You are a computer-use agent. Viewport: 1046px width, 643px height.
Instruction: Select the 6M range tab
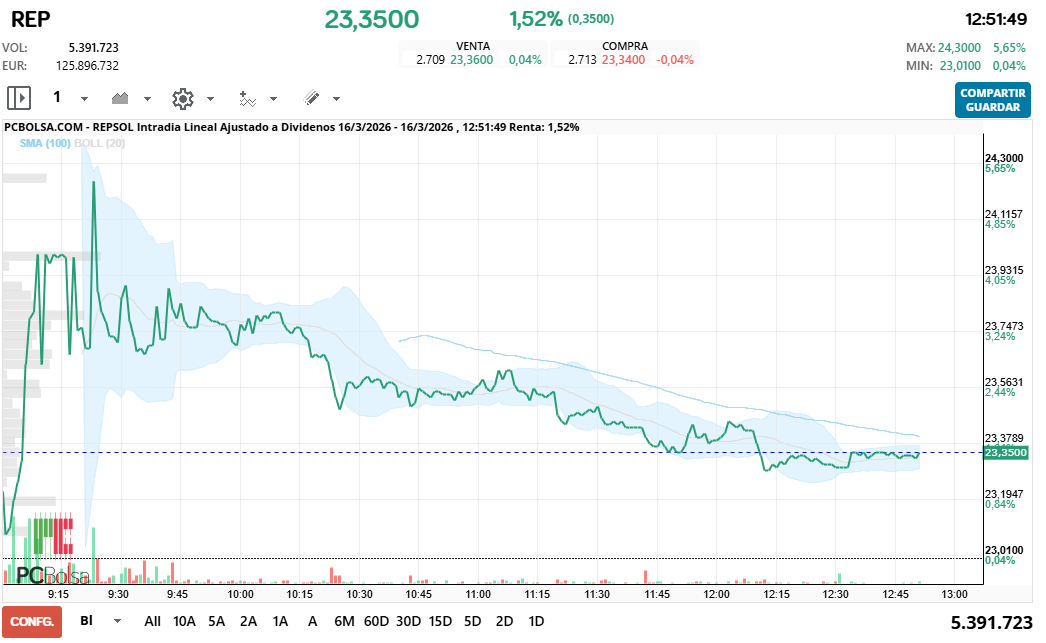345,621
